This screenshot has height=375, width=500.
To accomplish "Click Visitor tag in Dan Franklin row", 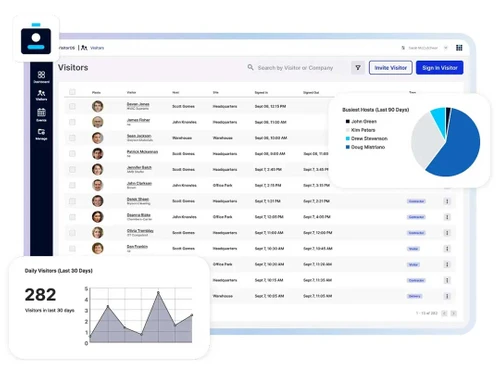I will click(x=413, y=249).
